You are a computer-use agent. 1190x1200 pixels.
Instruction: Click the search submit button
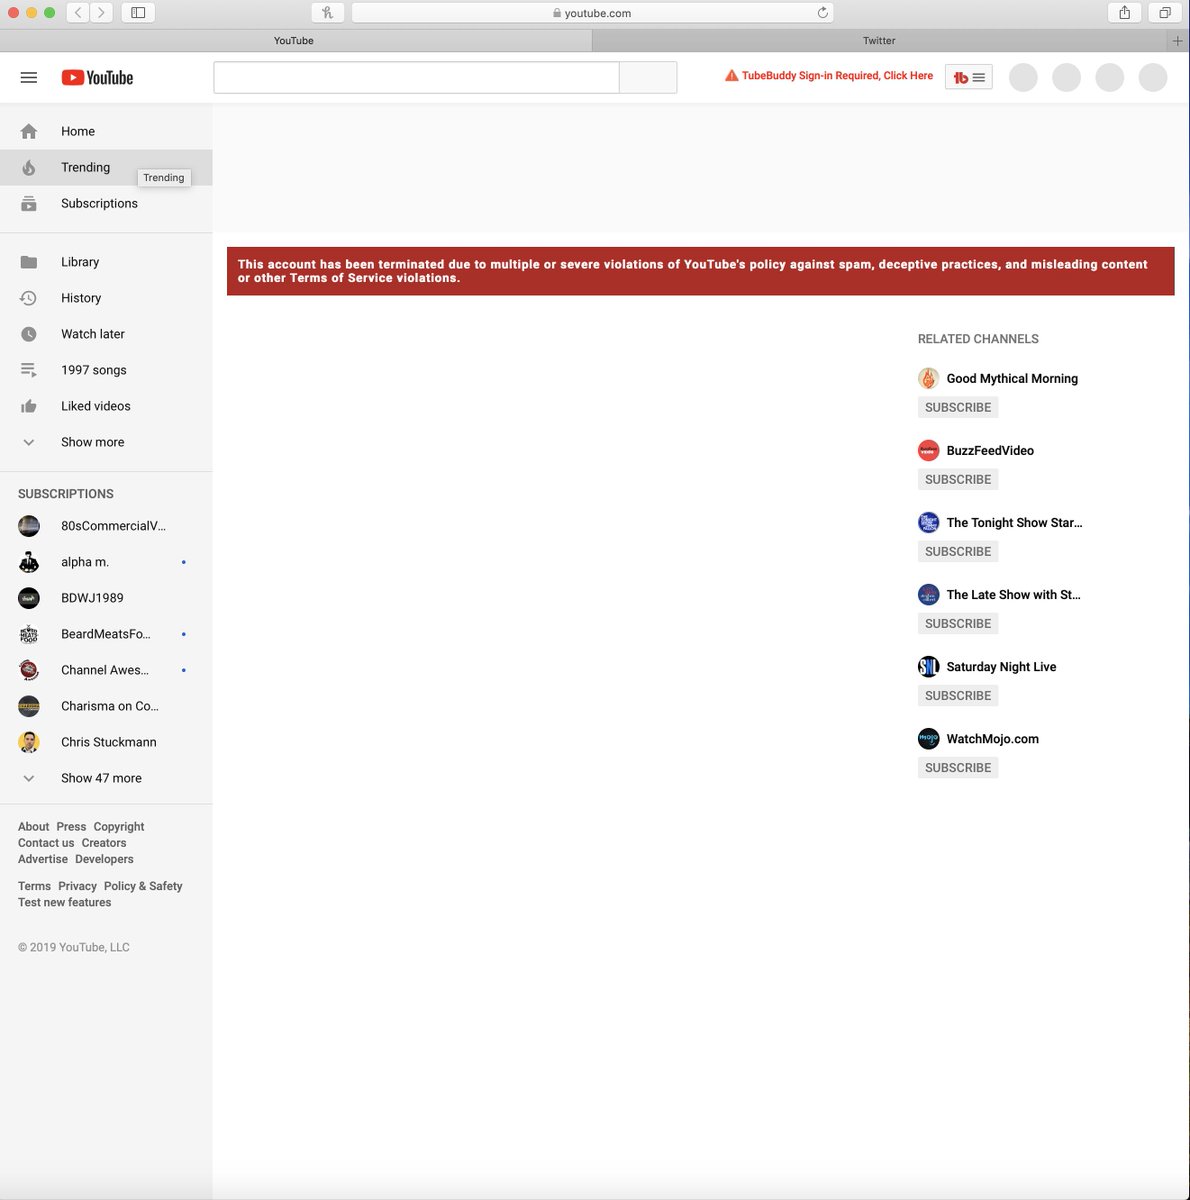click(x=648, y=77)
